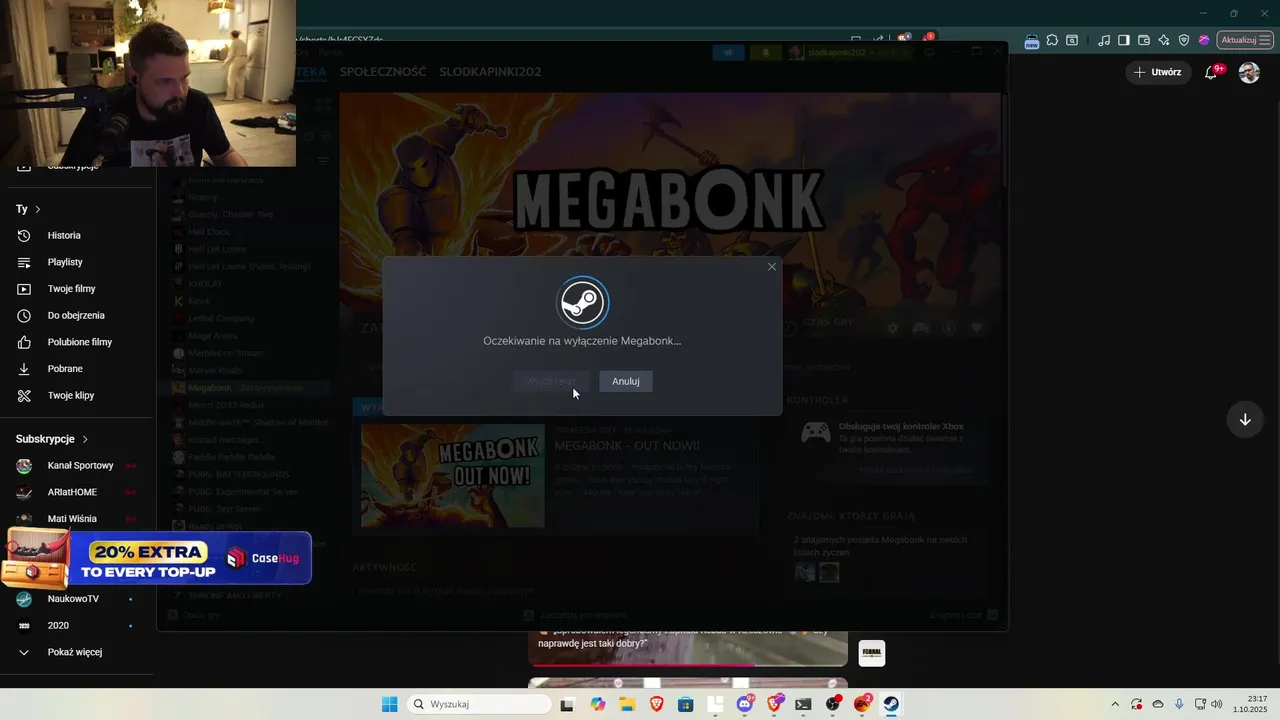Click the Aktualizuj browser update button
The image size is (1280, 720).
click(x=1244, y=40)
